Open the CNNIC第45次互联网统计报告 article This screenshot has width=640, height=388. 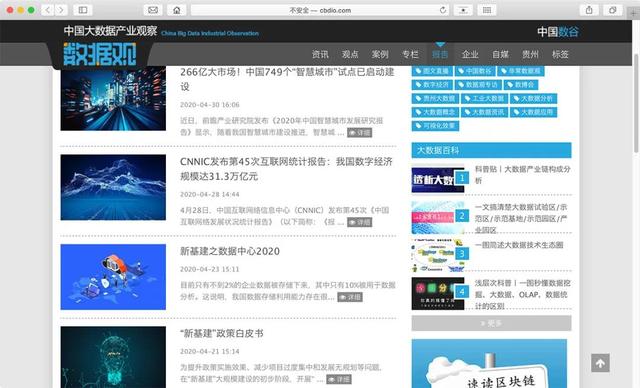(x=286, y=169)
